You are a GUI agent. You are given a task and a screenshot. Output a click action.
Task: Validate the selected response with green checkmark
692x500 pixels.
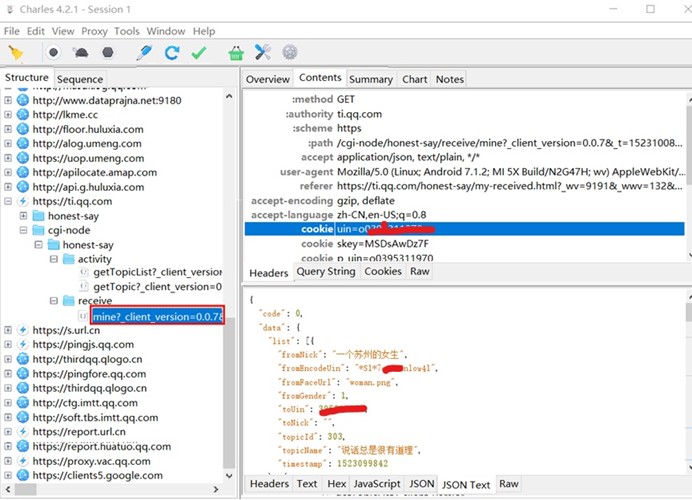point(199,53)
